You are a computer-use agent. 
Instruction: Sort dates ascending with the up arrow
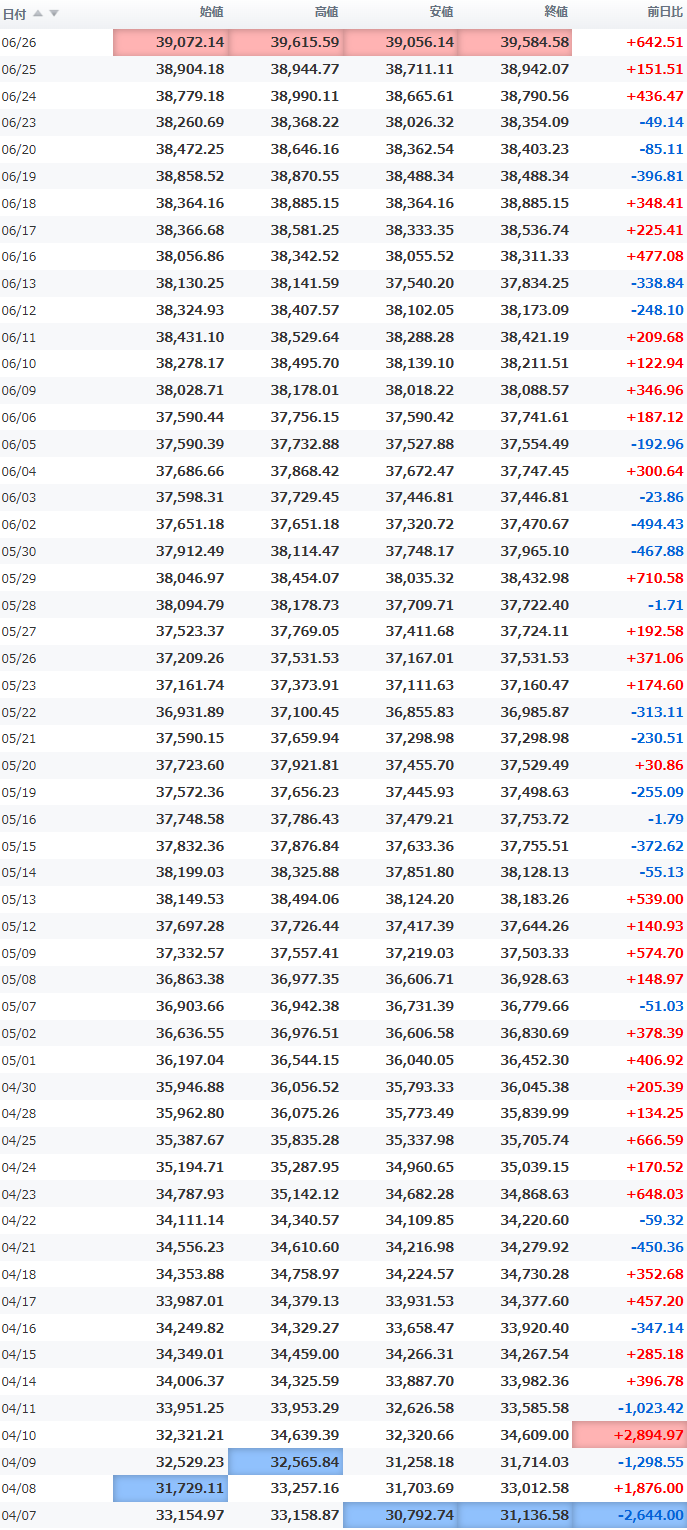[x=38, y=13]
